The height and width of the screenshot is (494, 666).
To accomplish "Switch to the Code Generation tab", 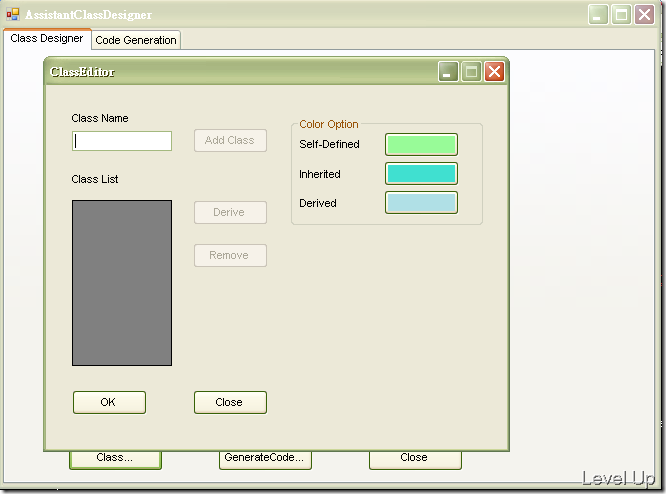I will click(x=136, y=40).
